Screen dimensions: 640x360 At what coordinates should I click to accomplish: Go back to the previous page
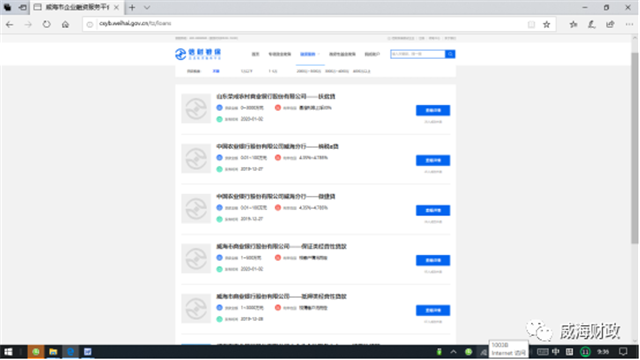click(9, 24)
